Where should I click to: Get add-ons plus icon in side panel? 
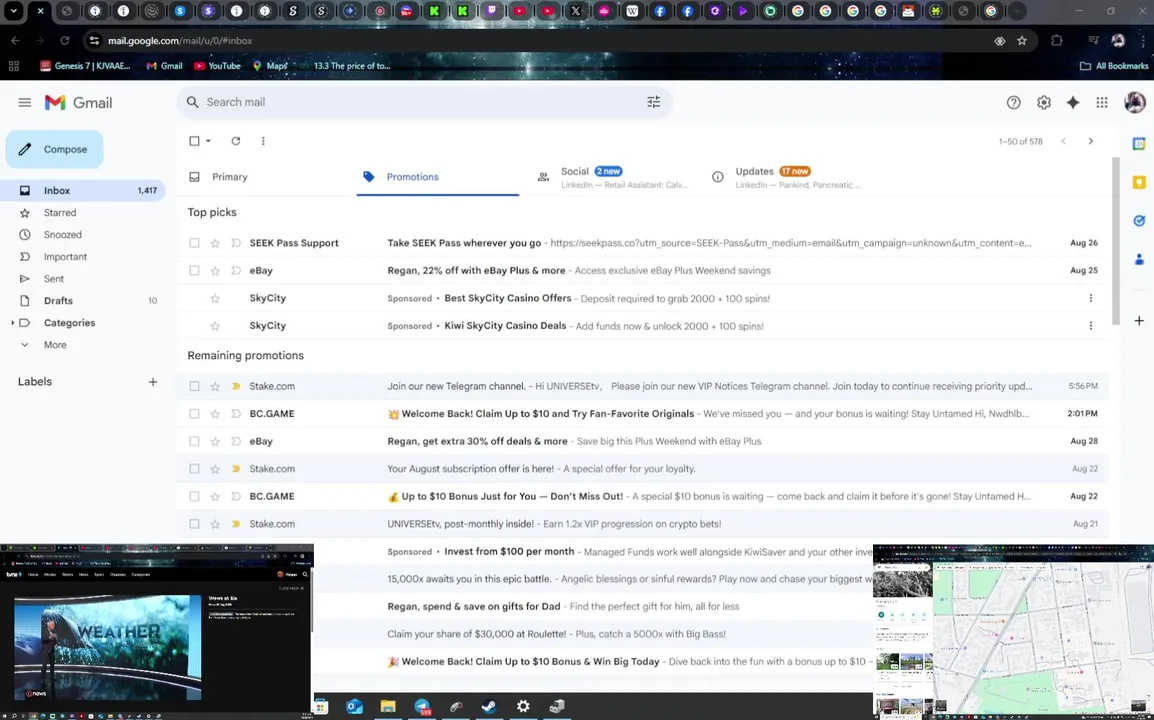(1139, 320)
